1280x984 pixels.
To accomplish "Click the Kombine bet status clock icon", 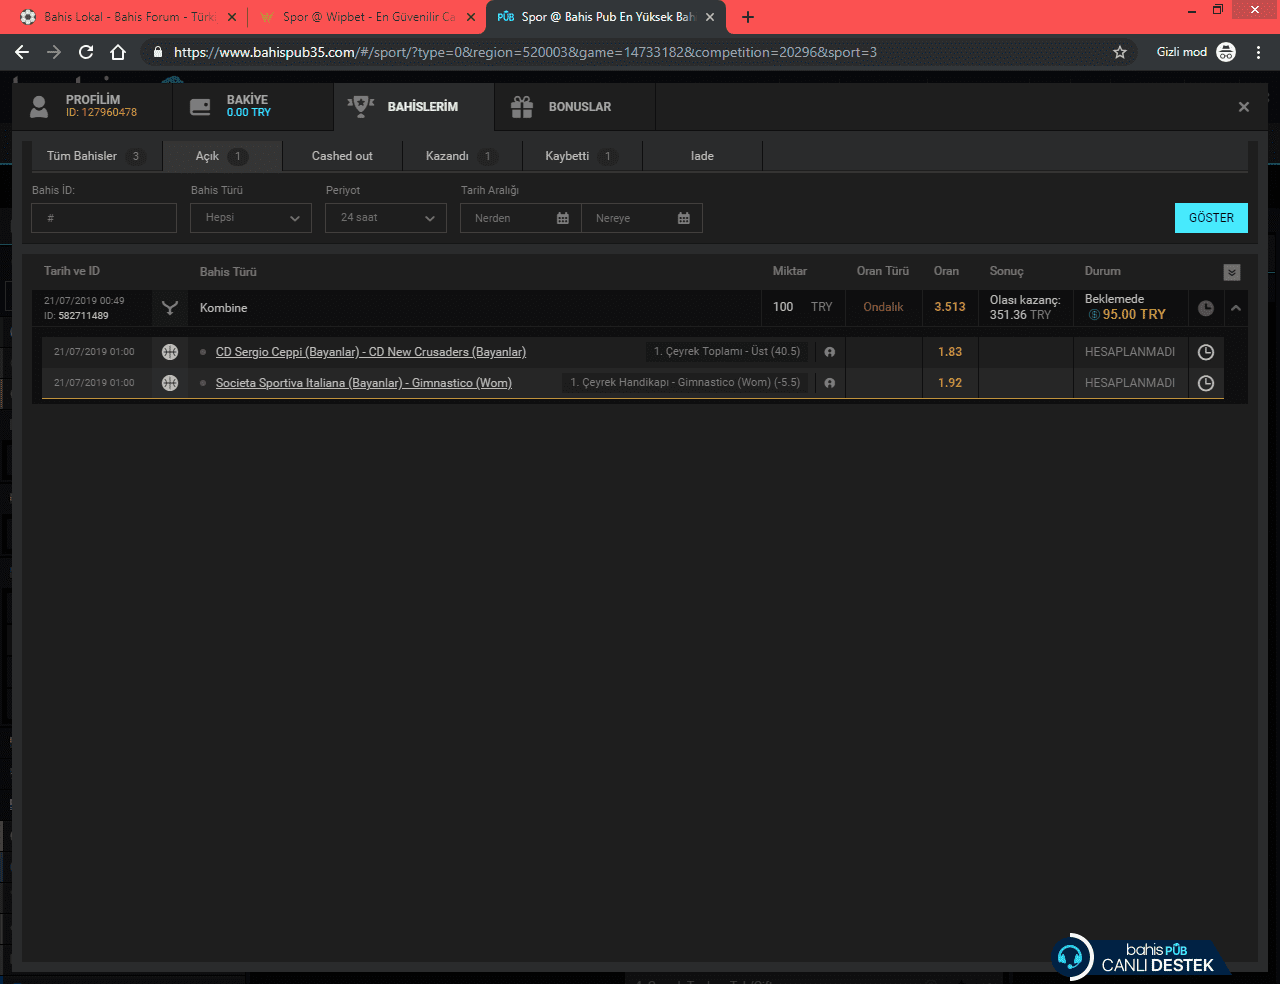I will click(x=1206, y=308).
